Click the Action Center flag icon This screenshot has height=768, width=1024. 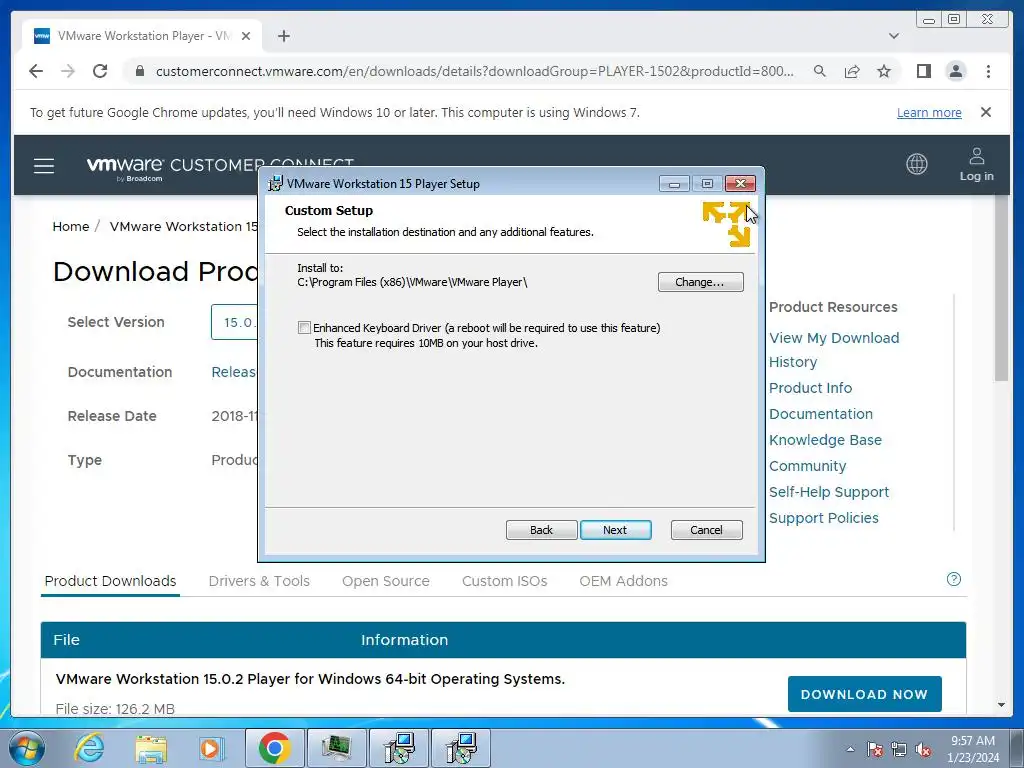(874, 749)
